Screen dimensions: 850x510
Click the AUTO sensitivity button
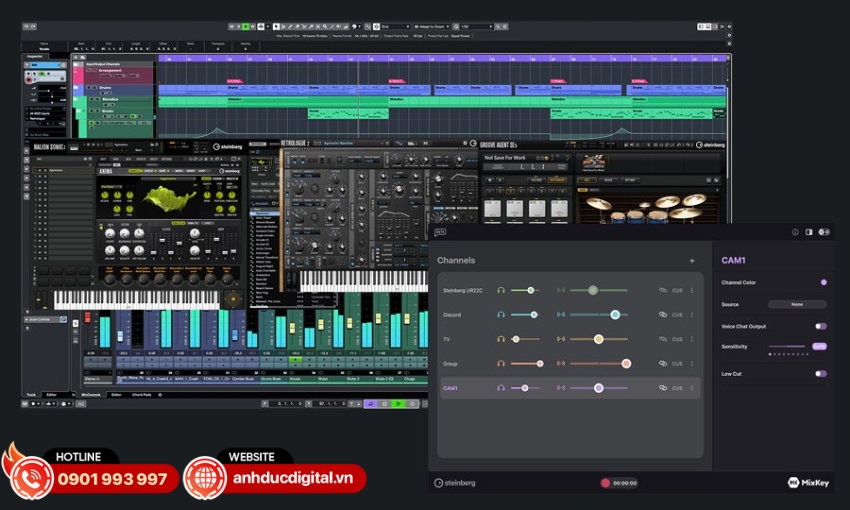pos(819,346)
